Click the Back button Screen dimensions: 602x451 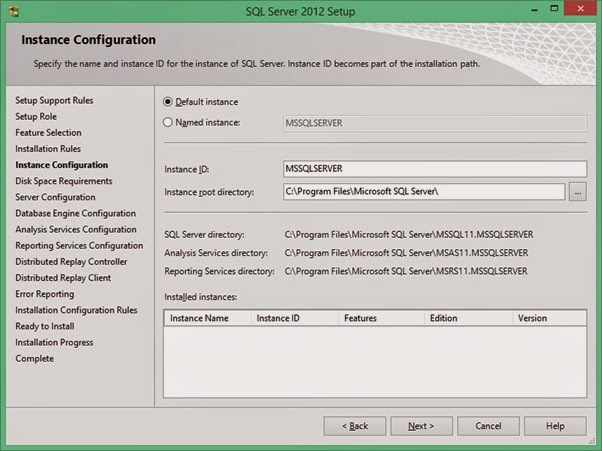pos(355,426)
